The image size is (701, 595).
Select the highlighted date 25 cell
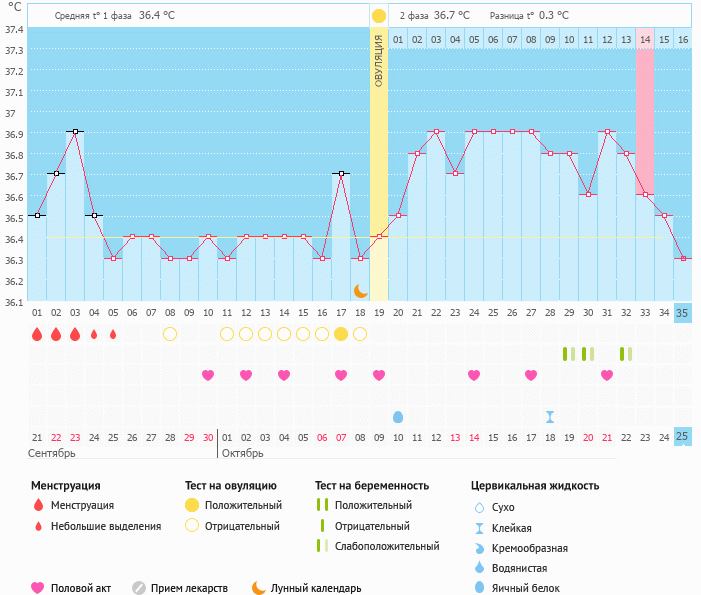click(683, 437)
